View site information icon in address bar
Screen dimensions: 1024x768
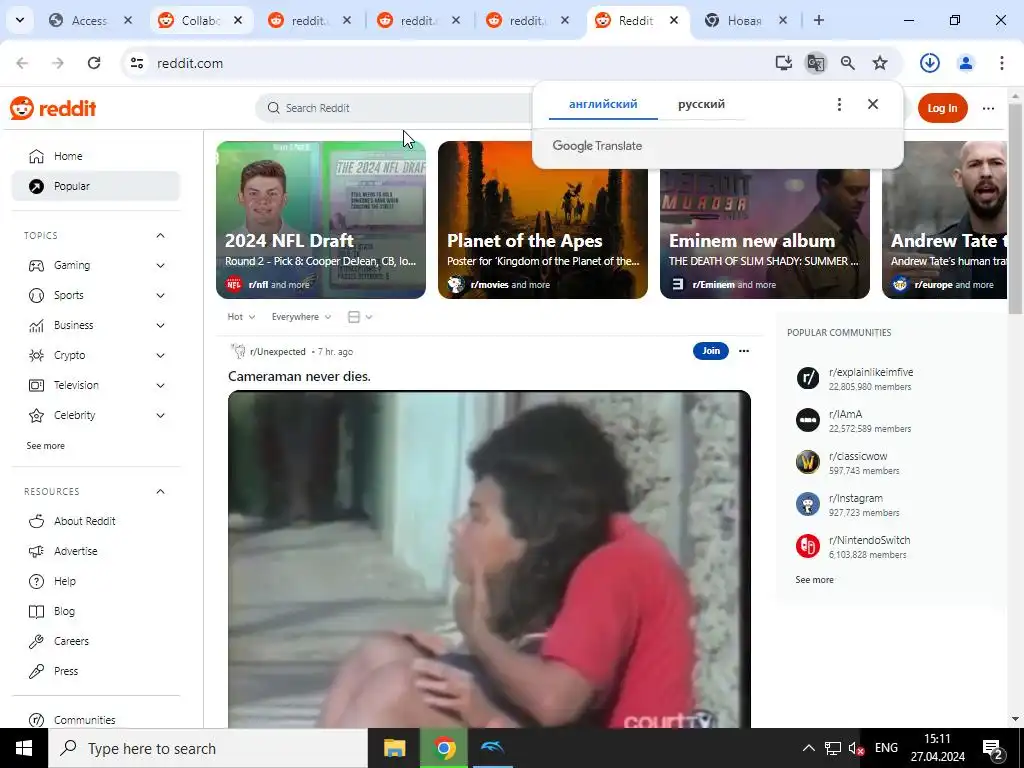pos(137,63)
